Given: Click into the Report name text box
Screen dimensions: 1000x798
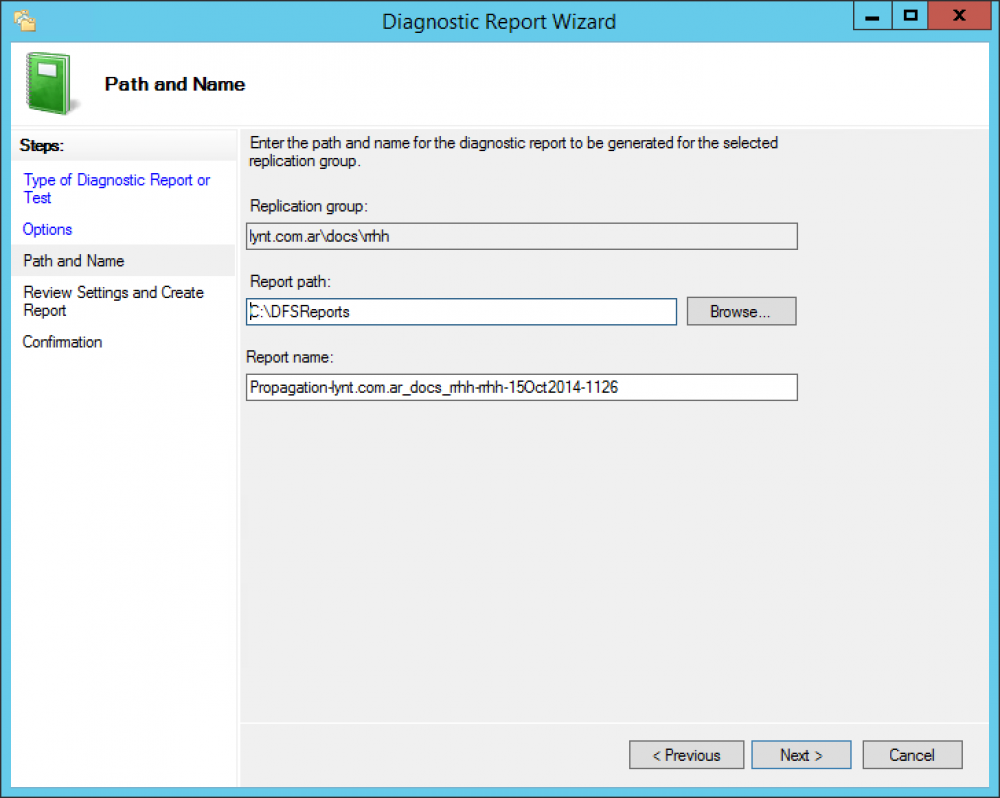Looking at the screenshot, I should tap(521, 387).
